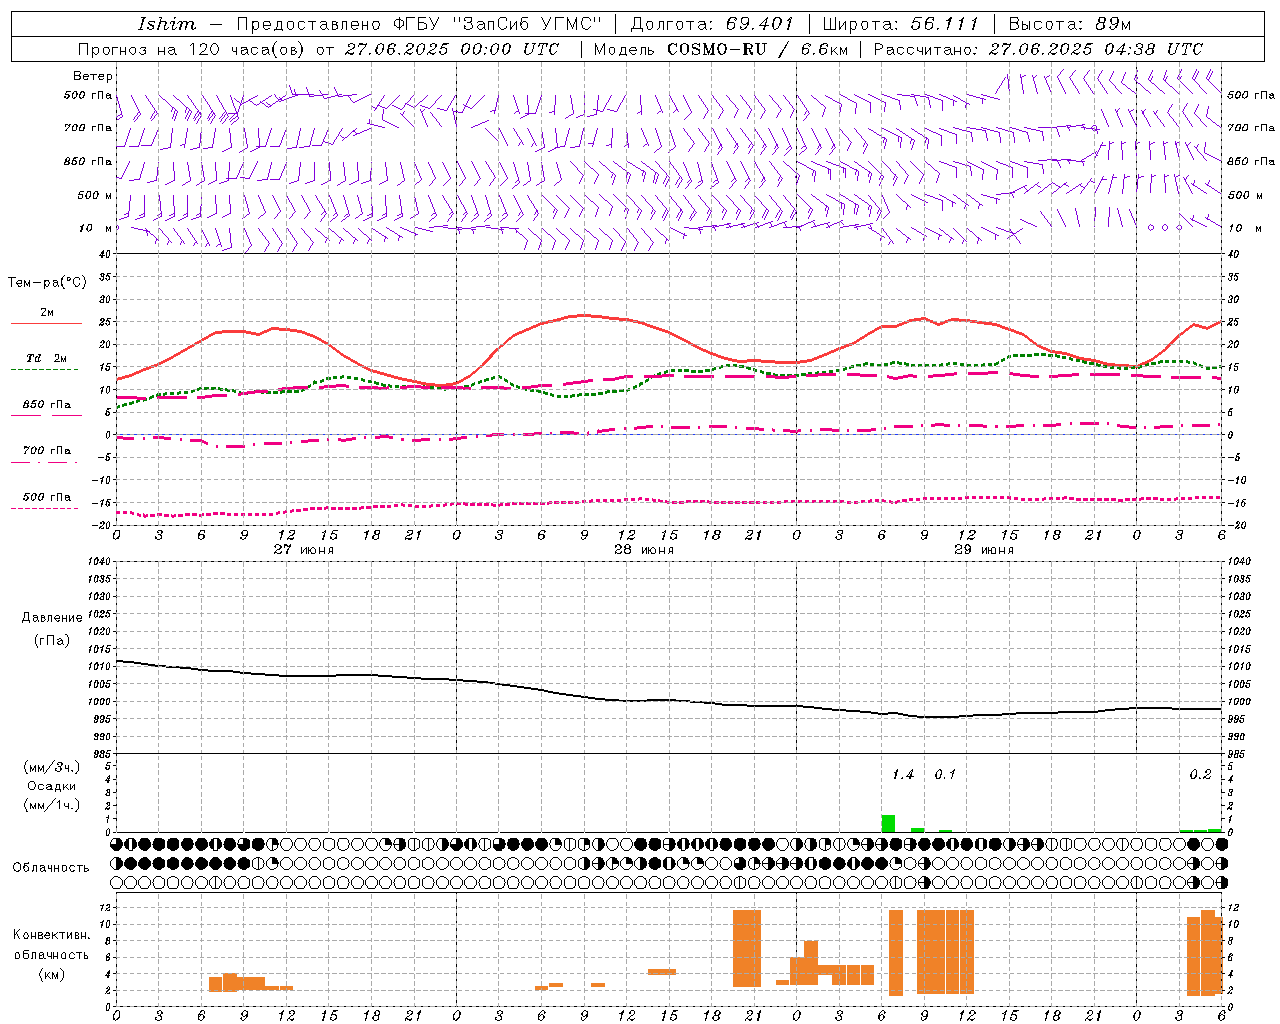Click the "Конвективн." convective cloud label
The height and width of the screenshot is (1024, 1280).
tap(52, 935)
